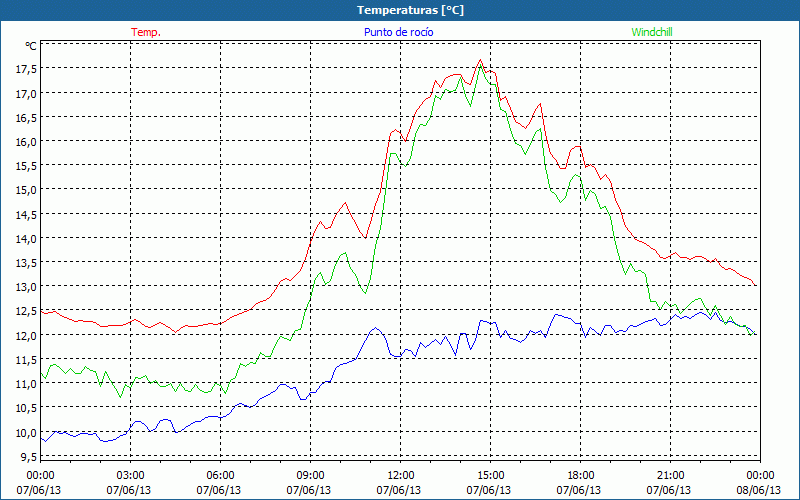Select the red "Temp." legend label
Screen dimensions: 800x500
146,32
